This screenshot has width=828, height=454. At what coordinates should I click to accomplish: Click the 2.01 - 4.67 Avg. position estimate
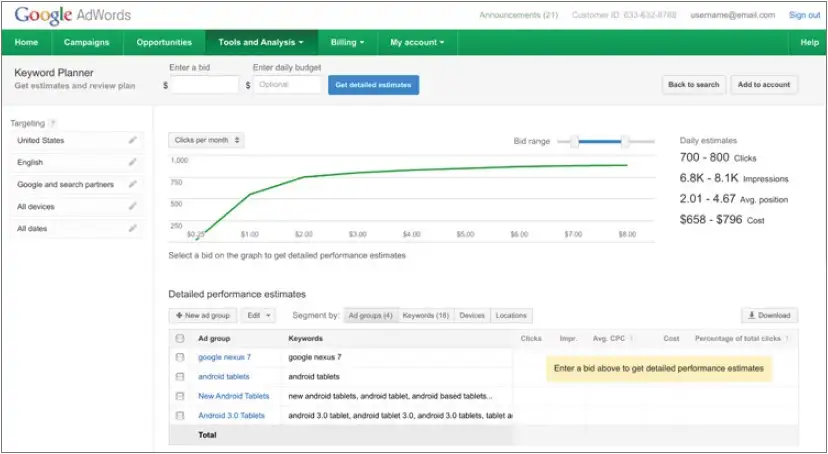(734, 199)
